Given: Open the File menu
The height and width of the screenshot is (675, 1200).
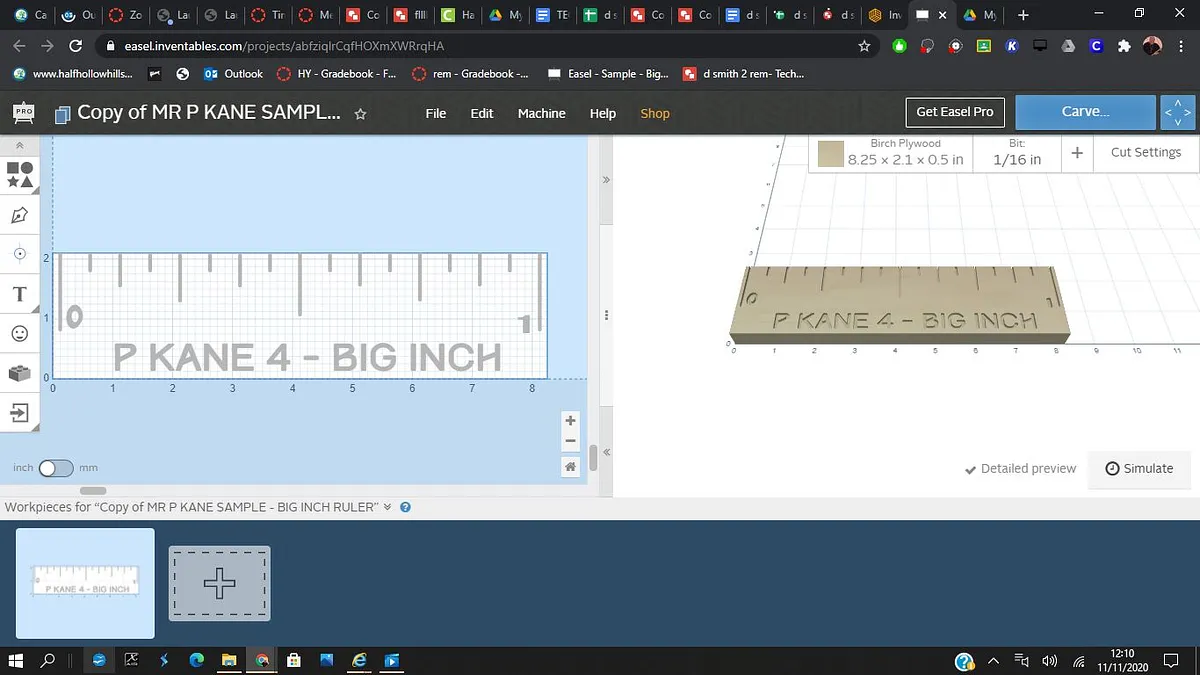Looking at the screenshot, I should coord(436,113).
